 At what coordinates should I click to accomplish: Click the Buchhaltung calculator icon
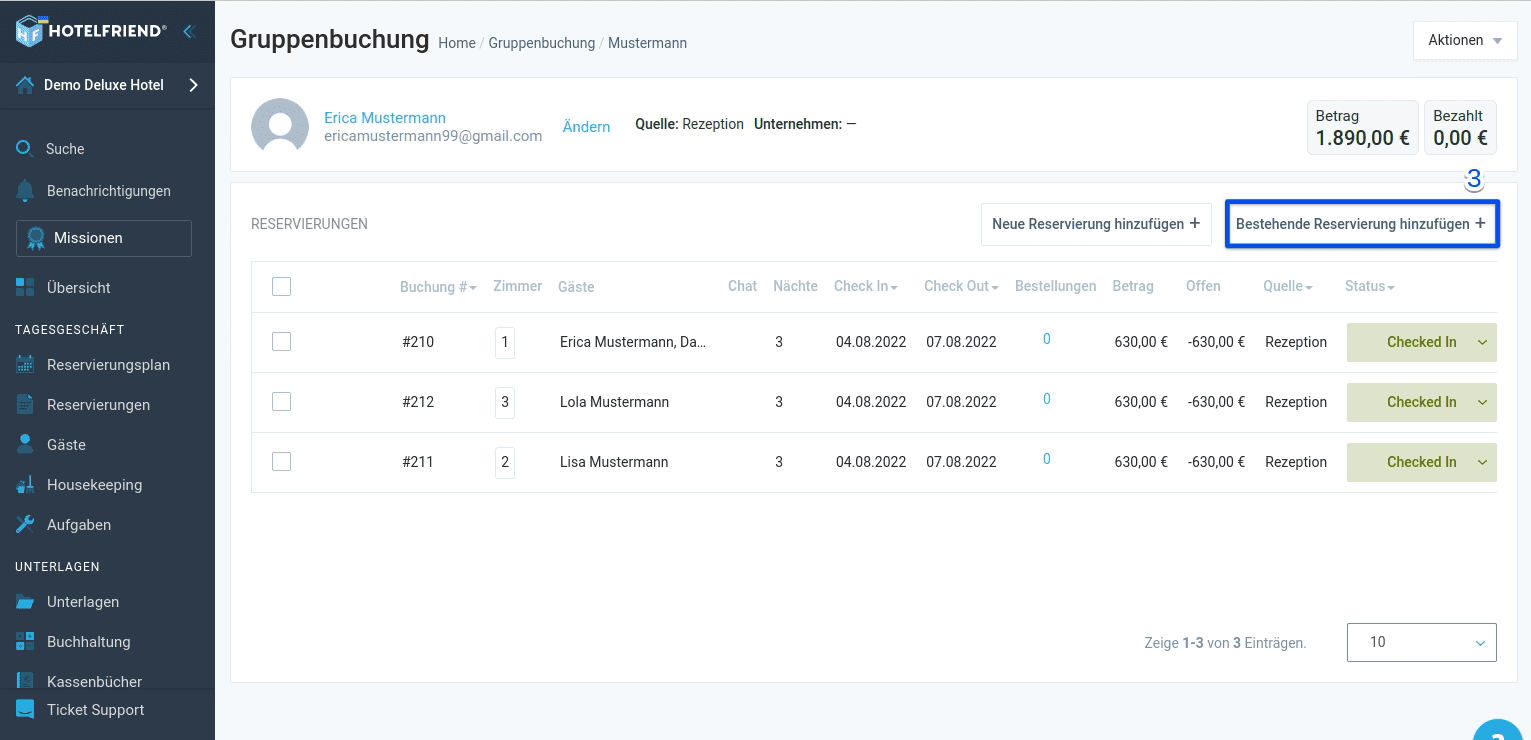click(25, 642)
